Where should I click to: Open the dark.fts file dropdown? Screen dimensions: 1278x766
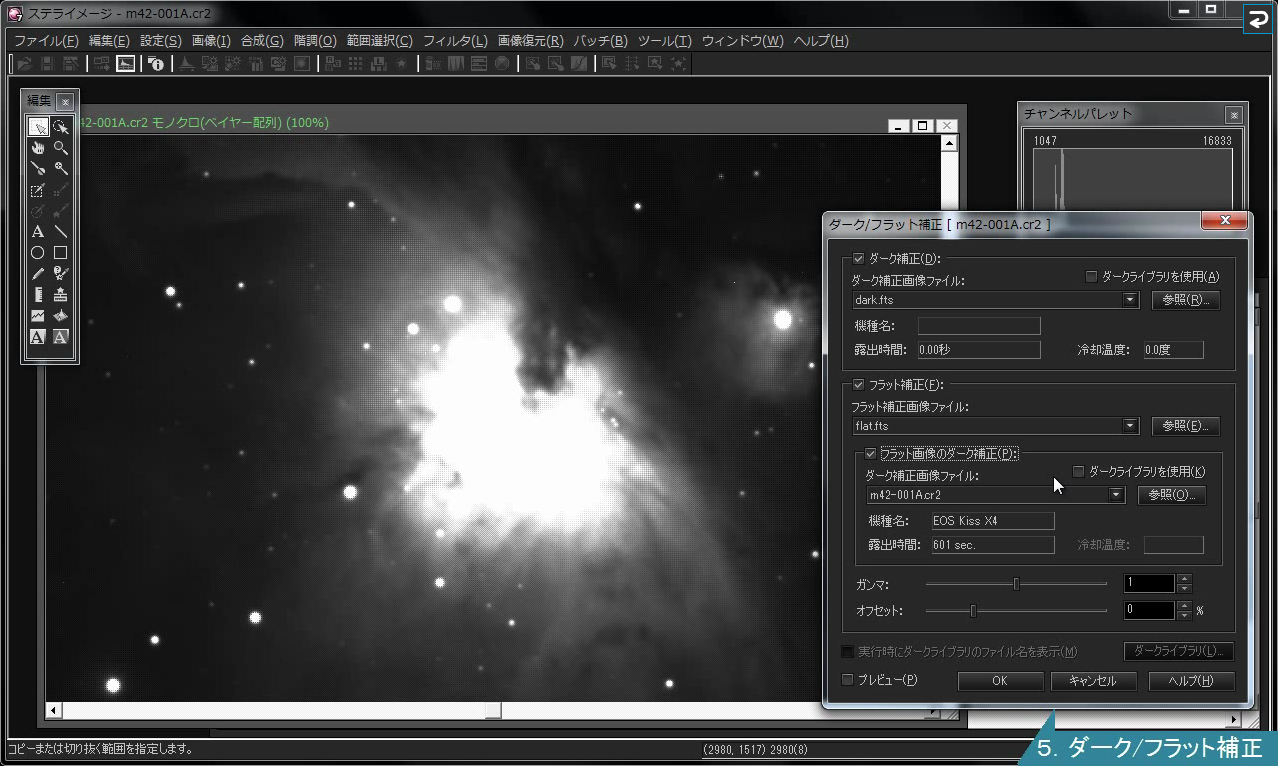[x=1131, y=300]
